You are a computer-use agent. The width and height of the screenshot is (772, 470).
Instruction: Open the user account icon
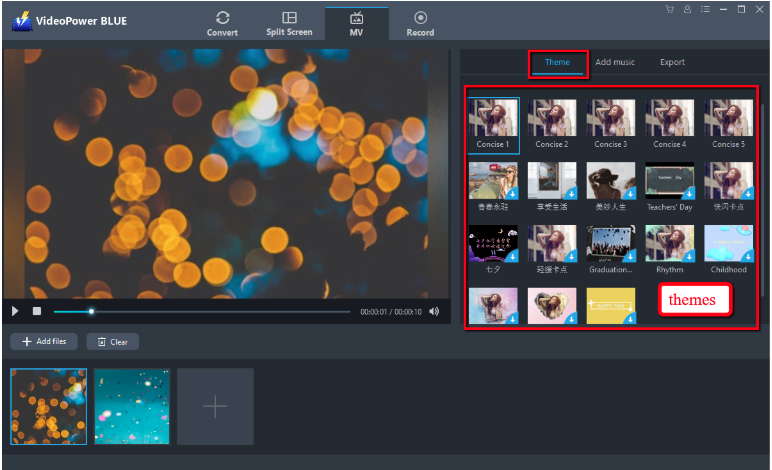687,9
